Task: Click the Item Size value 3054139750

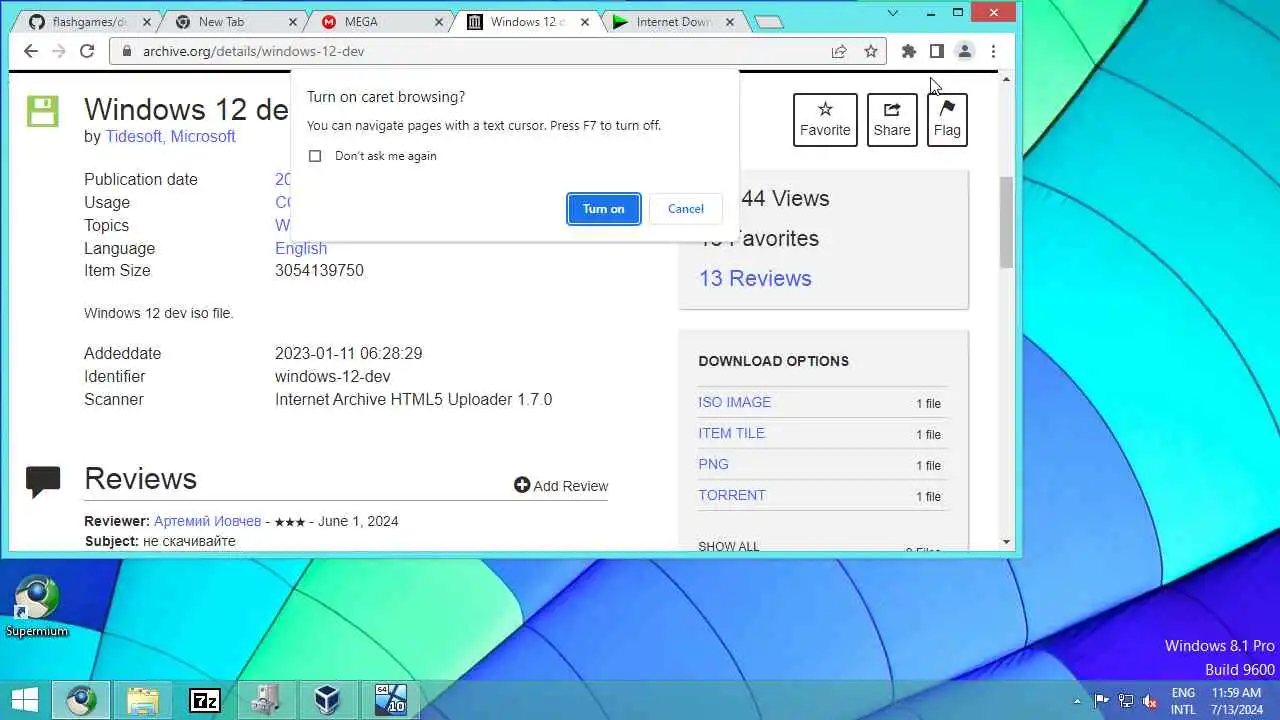Action: (x=319, y=270)
